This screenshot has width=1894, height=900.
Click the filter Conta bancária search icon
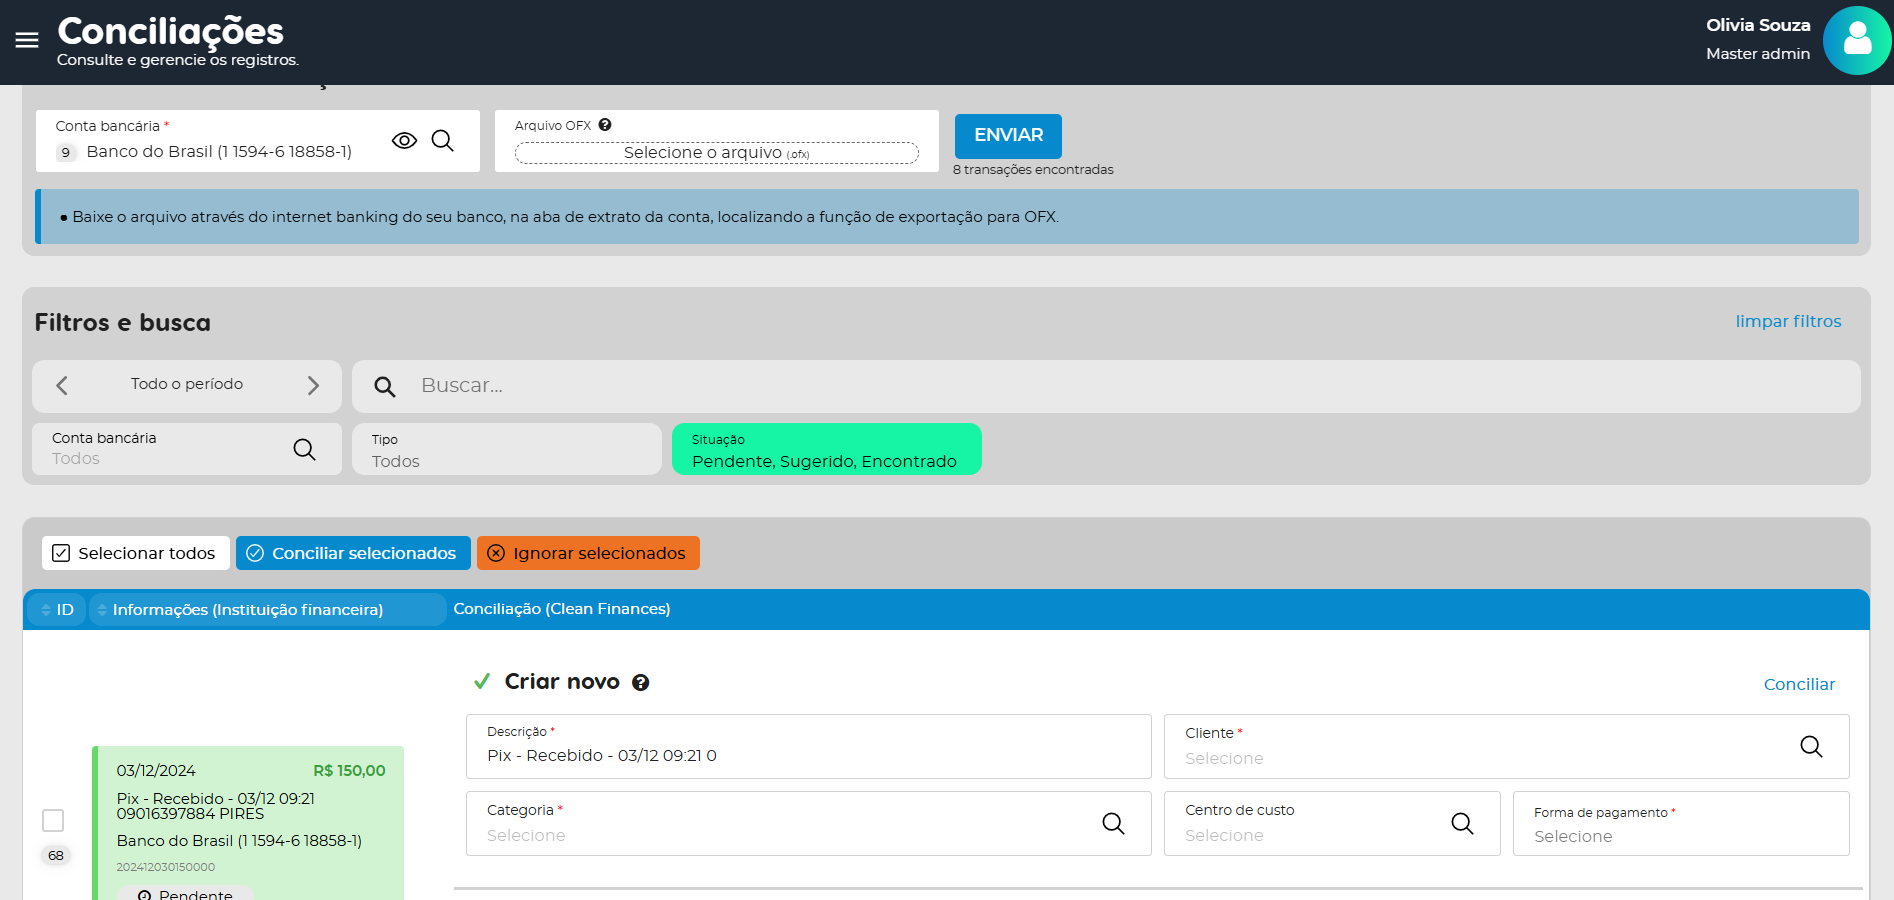pyautogui.click(x=304, y=450)
